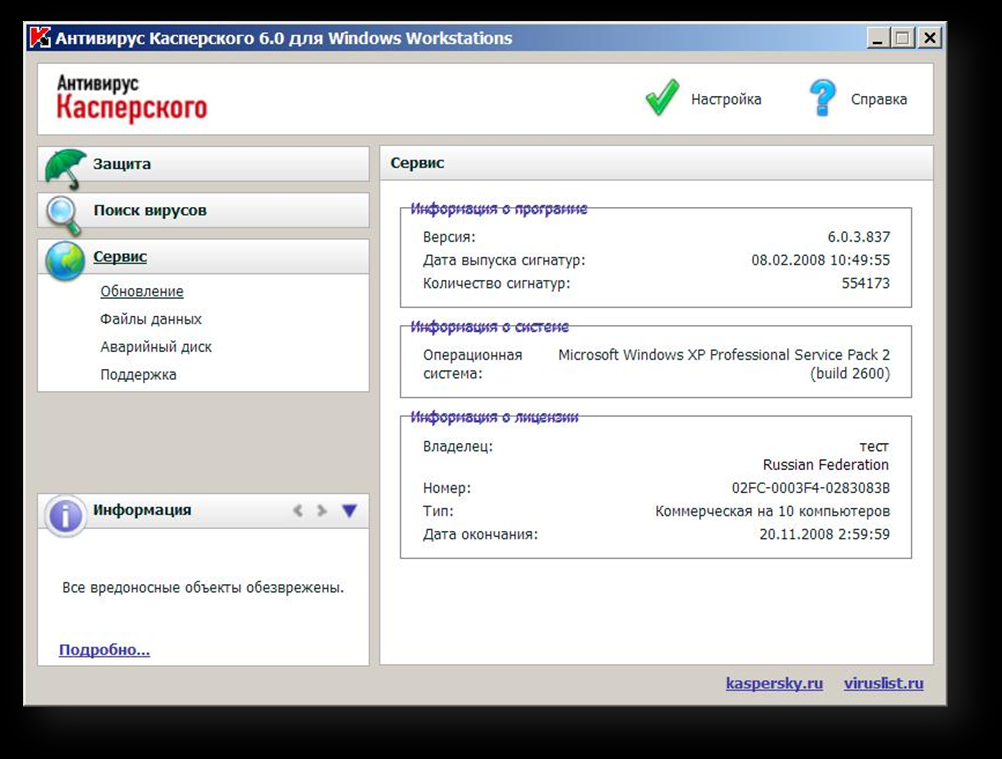Image resolution: width=1002 pixels, height=759 pixels.
Task: Click Russian Federation owner text
Action: coord(826,464)
